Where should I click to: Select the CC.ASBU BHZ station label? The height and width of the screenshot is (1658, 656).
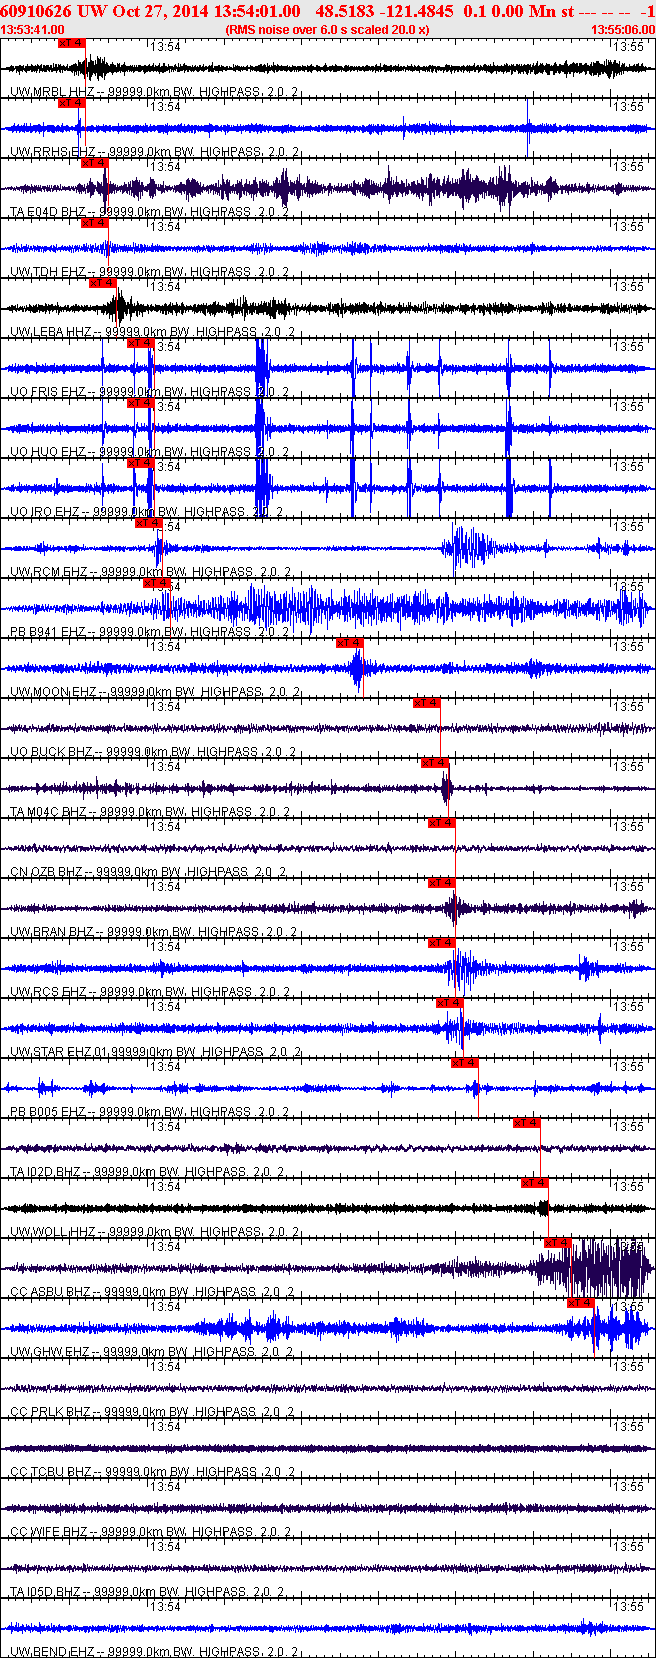(152, 1292)
